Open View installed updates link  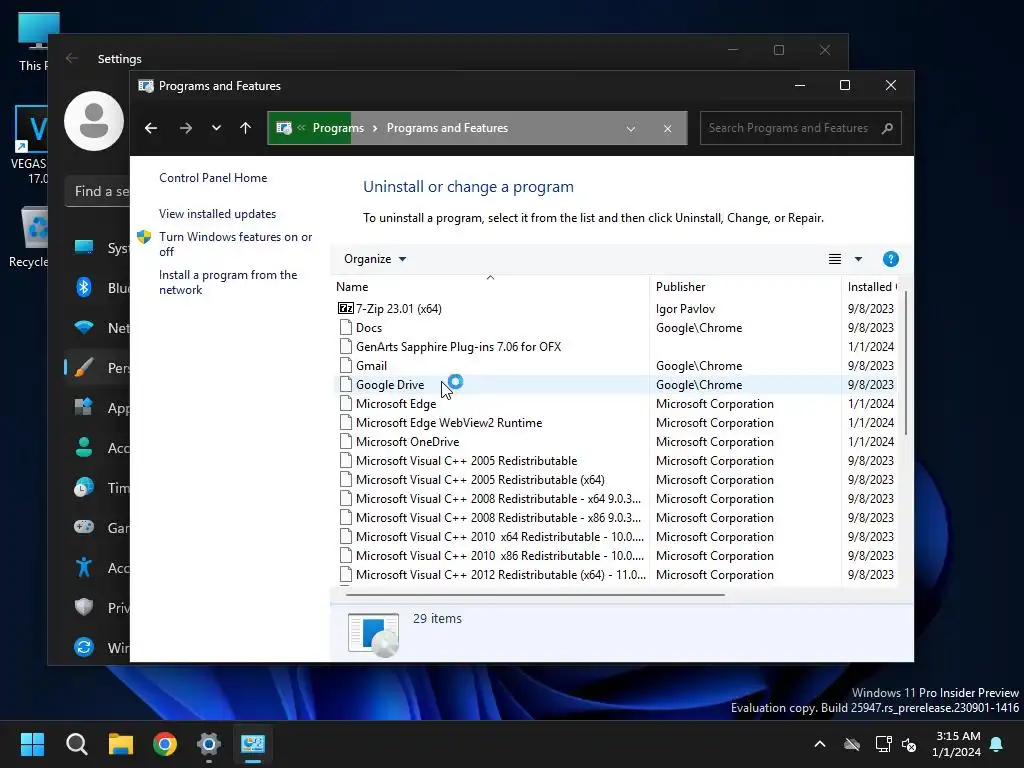217,214
